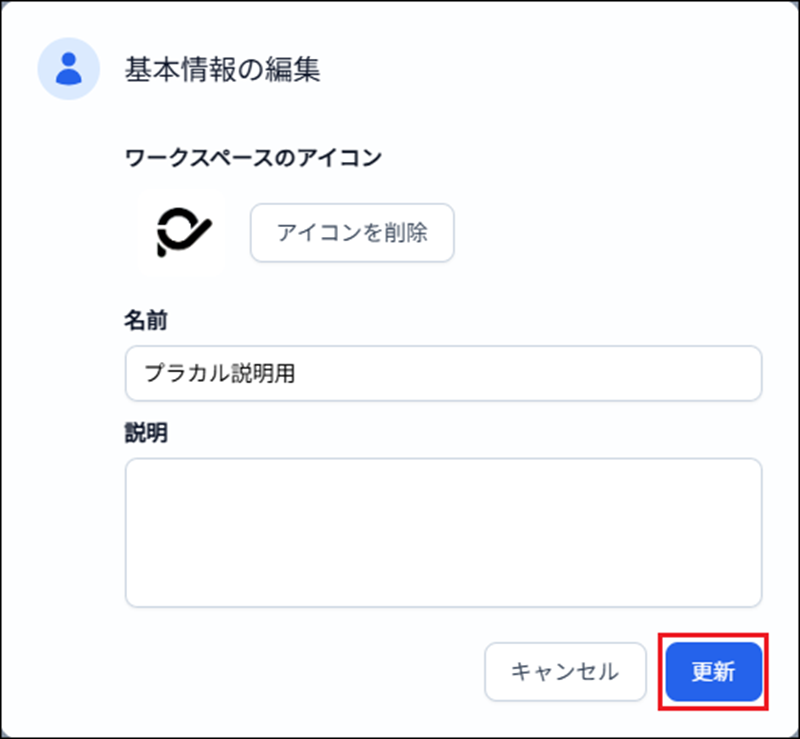800x739 pixels.
Task: Select the 説明 label text
Action: [146, 433]
